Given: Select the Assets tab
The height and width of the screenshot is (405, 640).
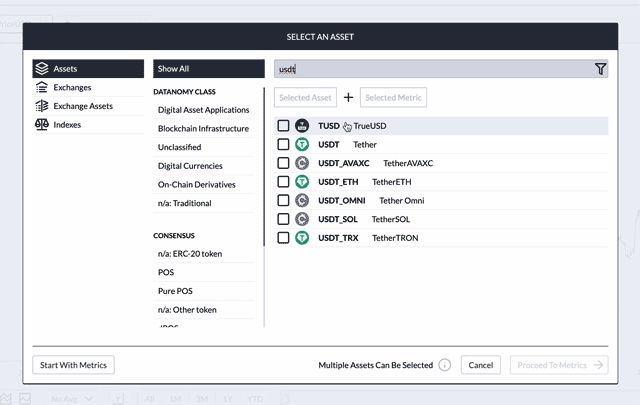Looking at the screenshot, I should 88,69.
